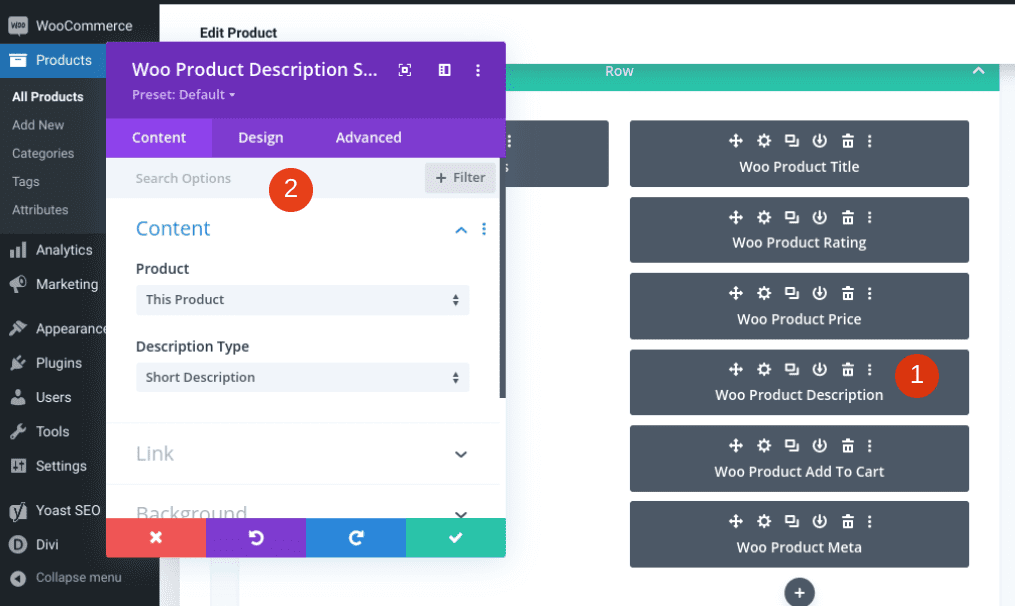Expand the settings modal to fullscreen
The height and width of the screenshot is (606, 1015).
pos(404,70)
